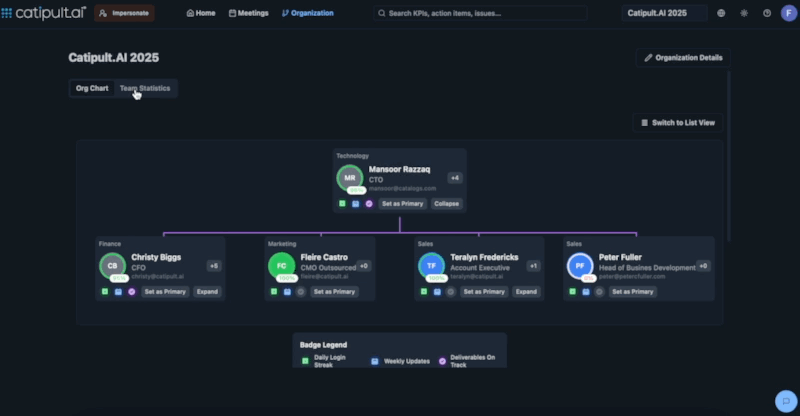Open the chat bubble icon in the corner

point(786,398)
